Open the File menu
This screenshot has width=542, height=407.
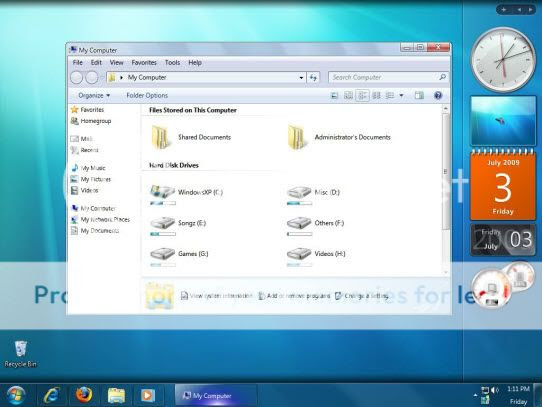click(x=77, y=63)
